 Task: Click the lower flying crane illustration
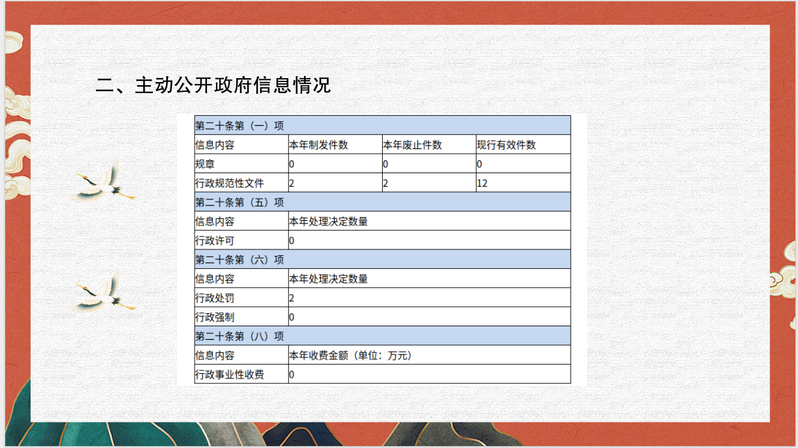coord(102,291)
